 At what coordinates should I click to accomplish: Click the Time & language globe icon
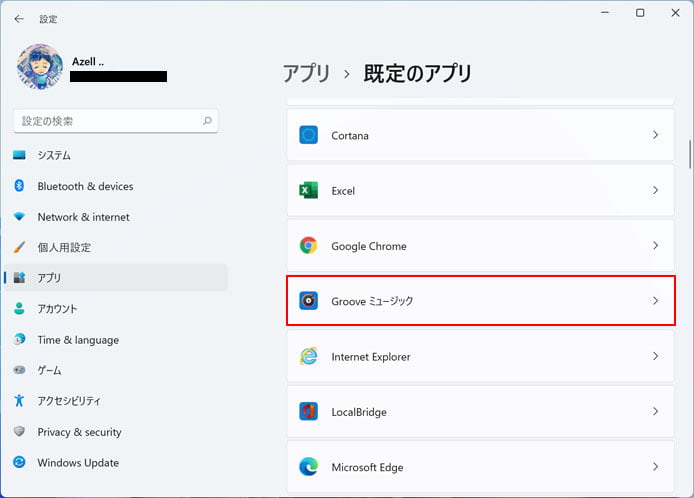19,339
